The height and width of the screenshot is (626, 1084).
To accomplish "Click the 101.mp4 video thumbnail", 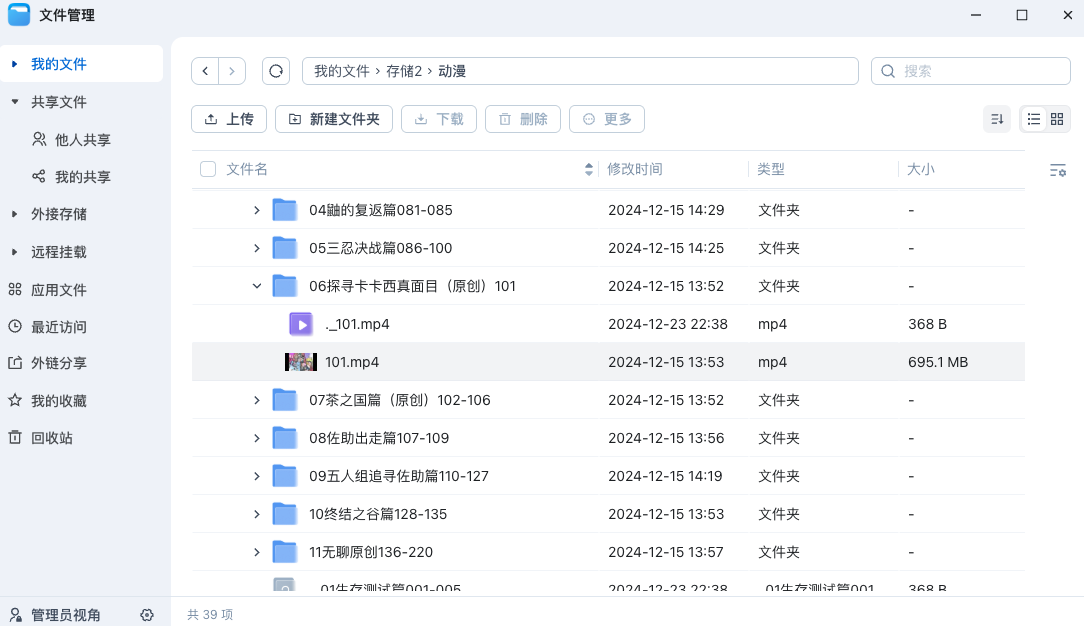I will point(301,362).
